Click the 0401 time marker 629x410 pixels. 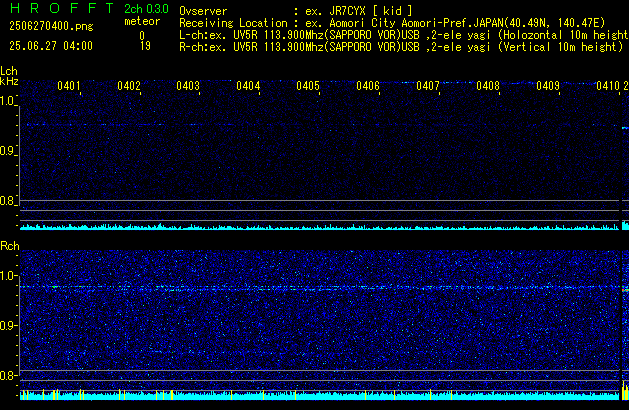tap(69, 86)
